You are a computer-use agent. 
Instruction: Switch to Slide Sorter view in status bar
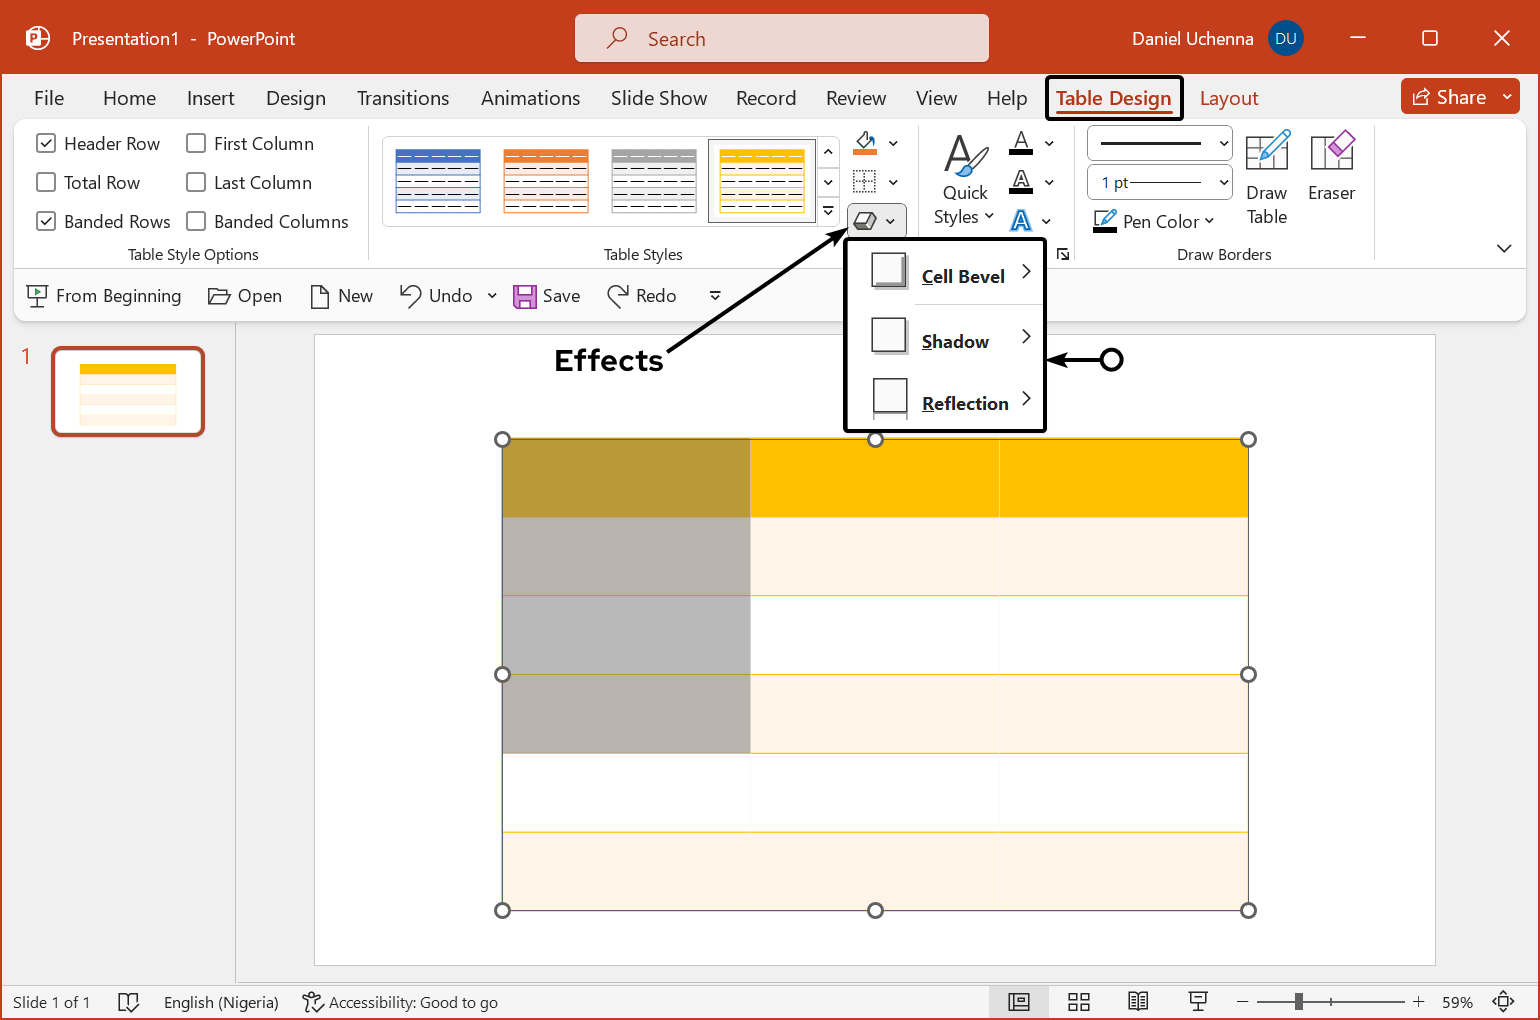click(x=1078, y=1002)
